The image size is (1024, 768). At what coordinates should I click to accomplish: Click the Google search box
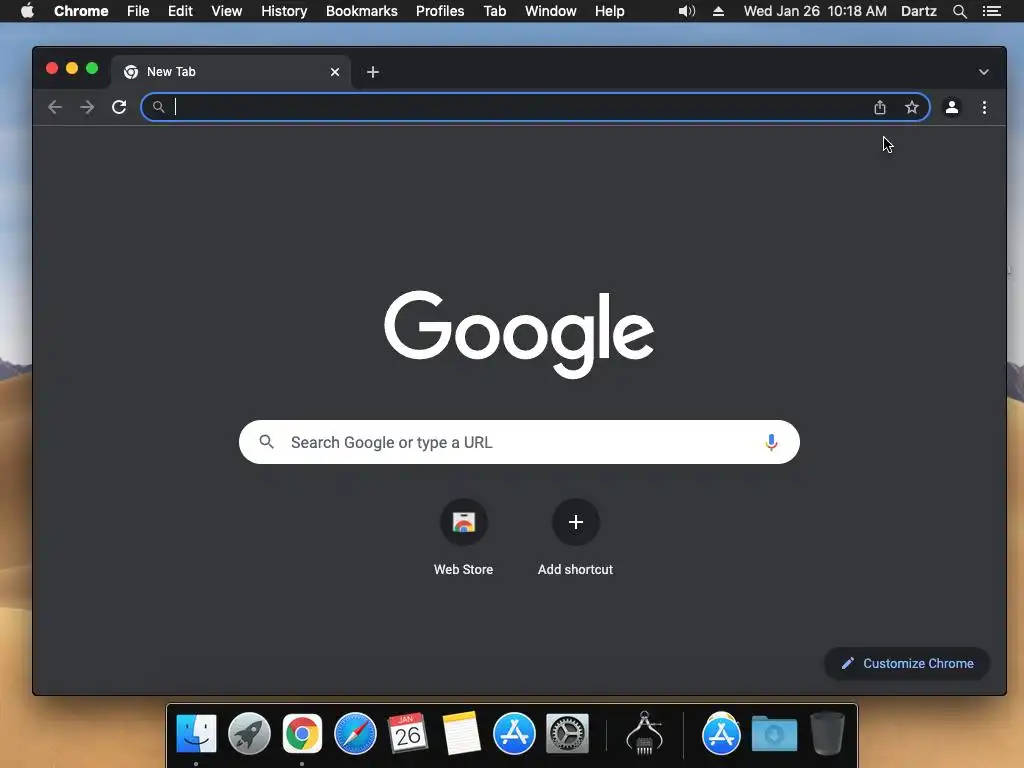point(519,442)
